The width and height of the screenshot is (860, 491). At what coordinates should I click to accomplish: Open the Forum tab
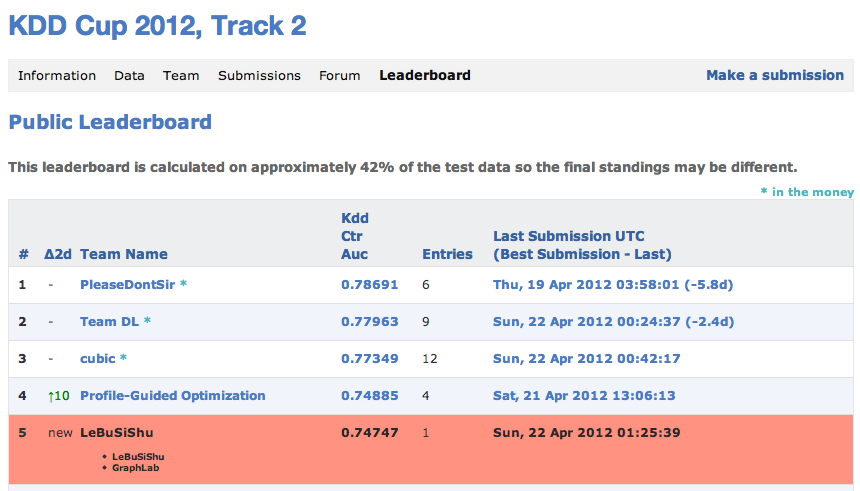pos(340,75)
